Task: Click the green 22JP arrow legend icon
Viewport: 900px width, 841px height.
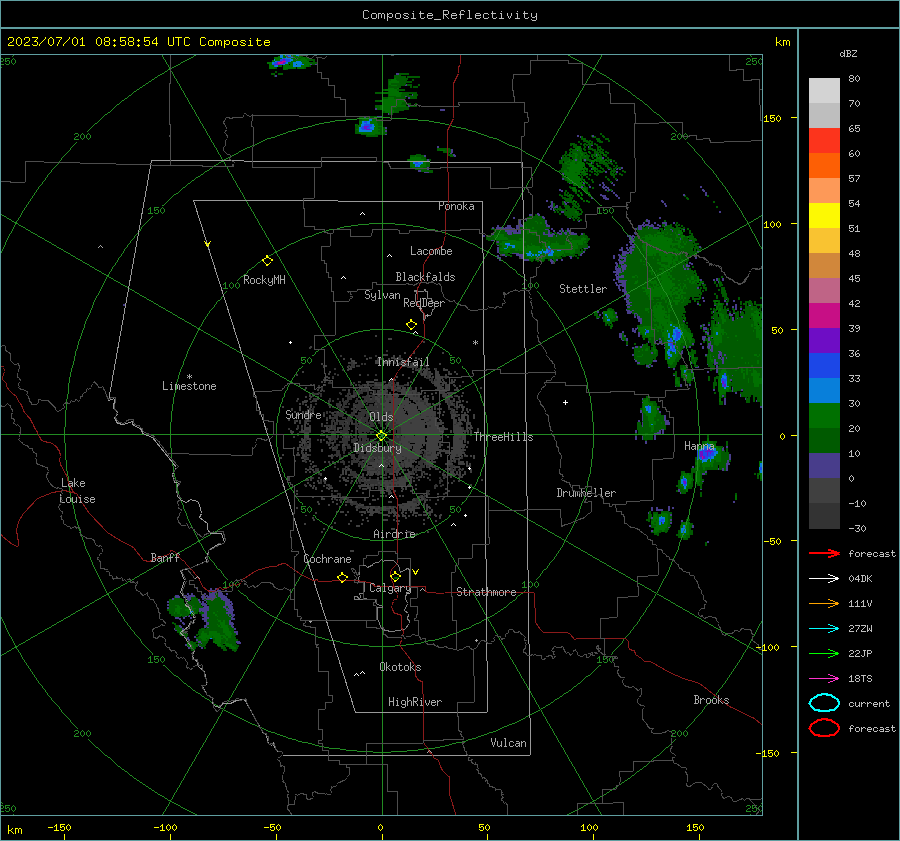Action: point(824,653)
